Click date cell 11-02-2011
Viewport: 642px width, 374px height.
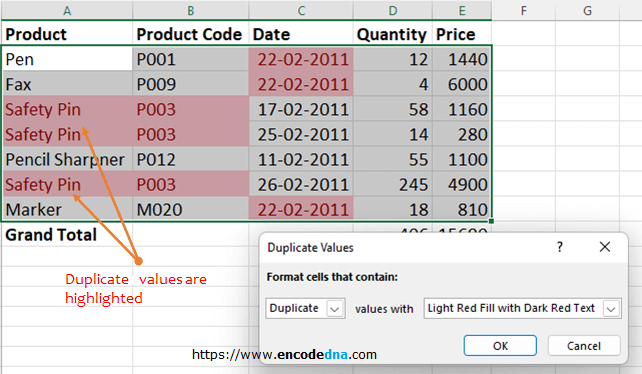click(301, 159)
